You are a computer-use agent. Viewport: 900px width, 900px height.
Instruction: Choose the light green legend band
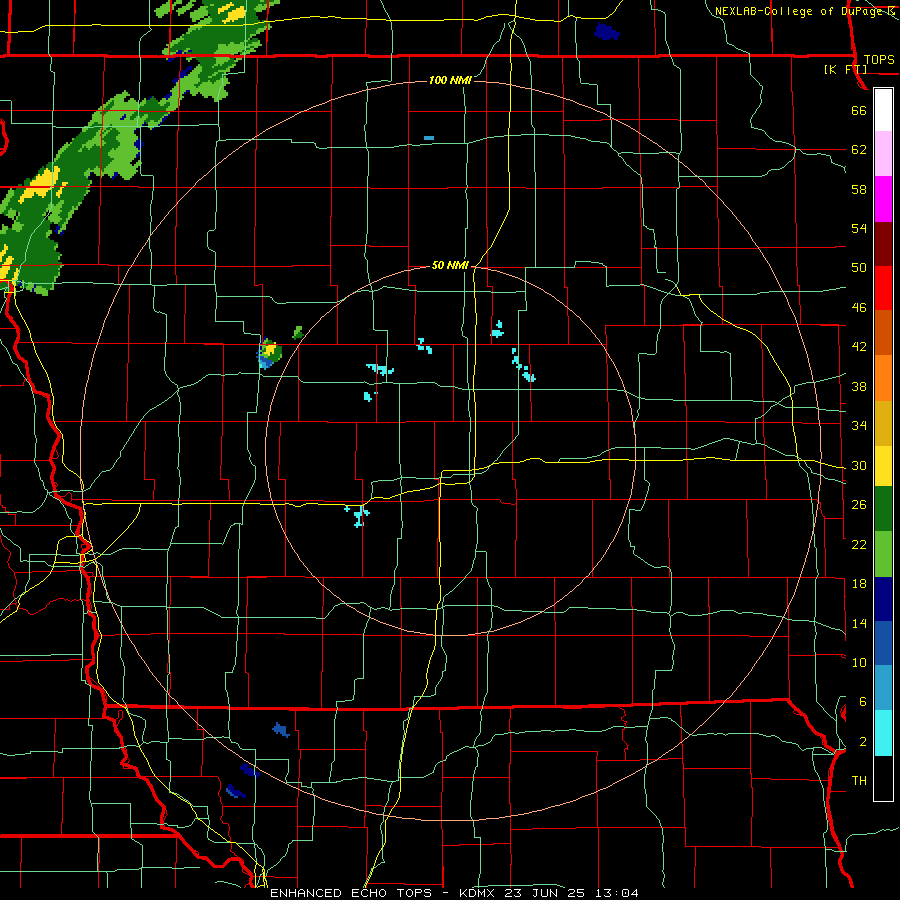(x=883, y=554)
